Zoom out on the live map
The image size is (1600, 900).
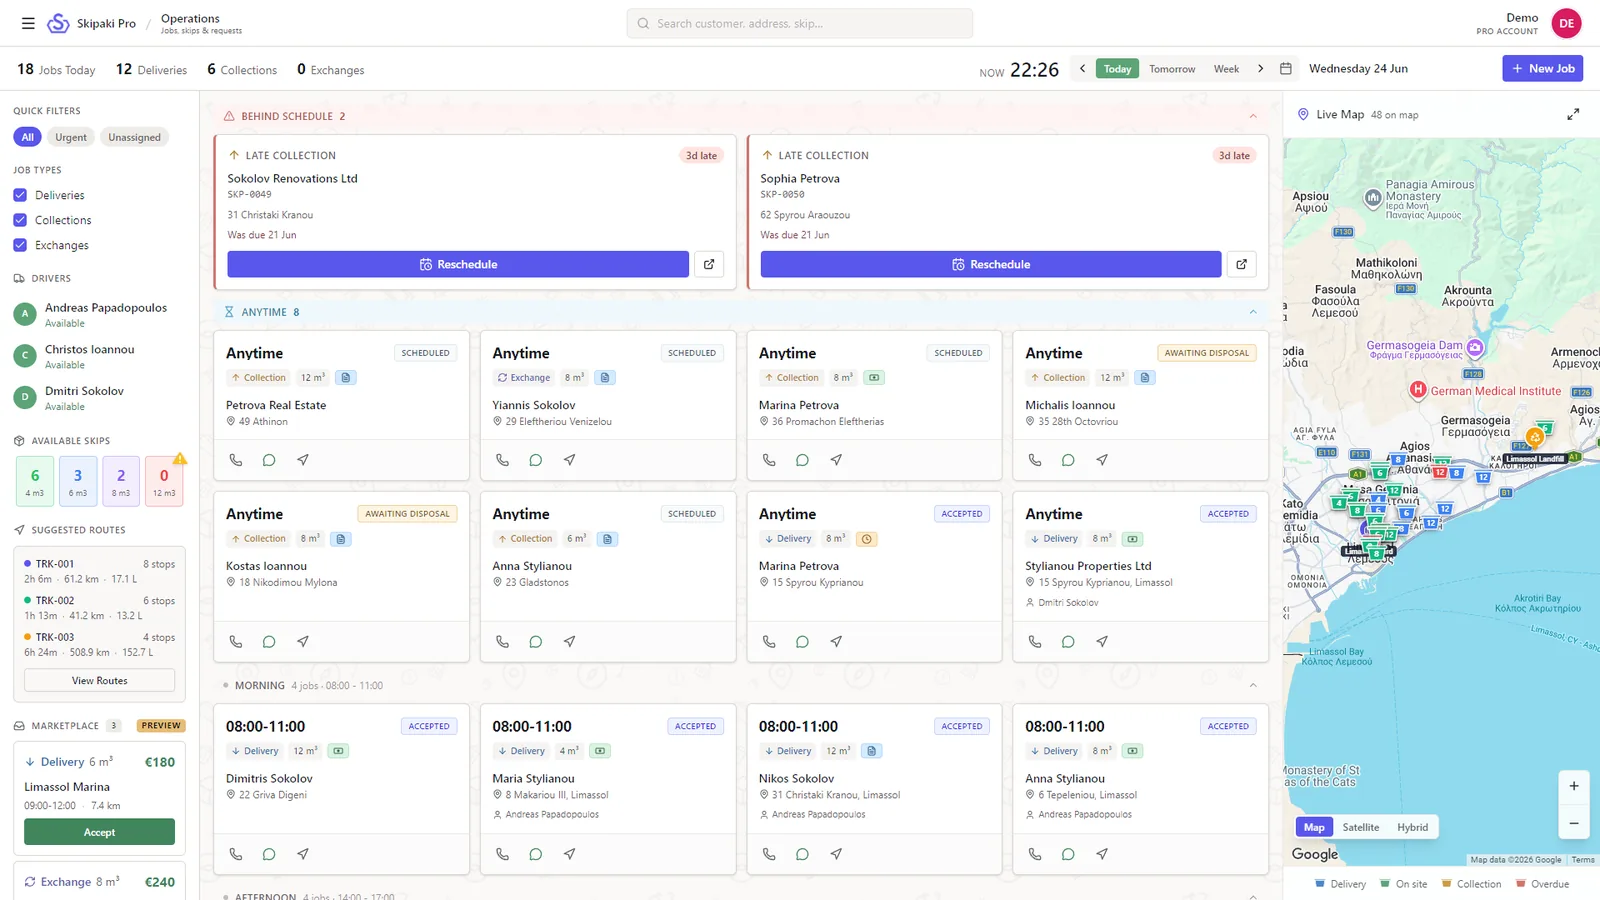(1574, 823)
